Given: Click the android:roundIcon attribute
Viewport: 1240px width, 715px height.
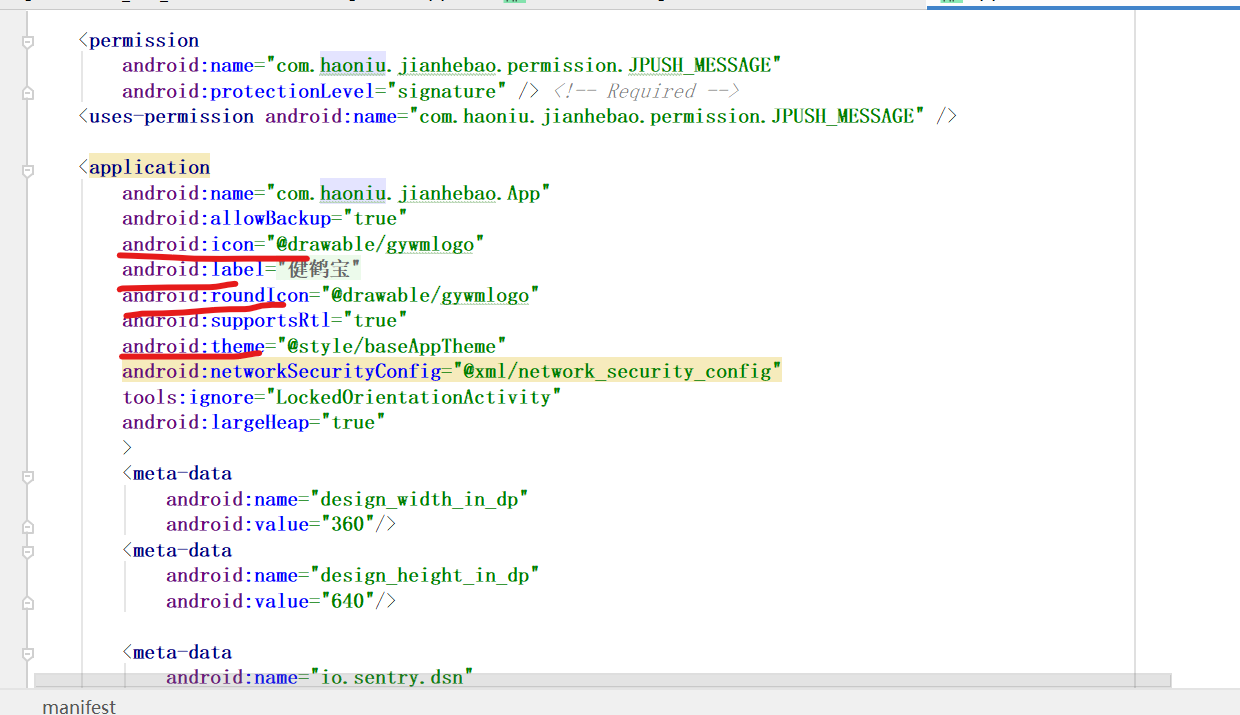Looking at the screenshot, I should [x=216, y=295].
